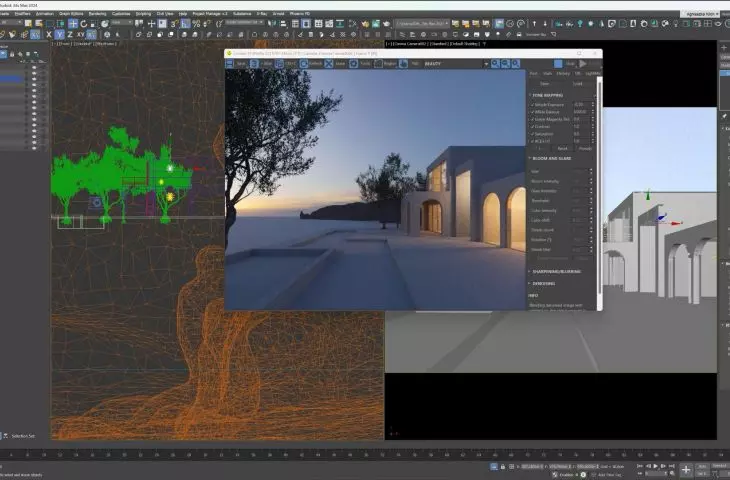
Task: Click the frame buffer side panel scrollbar
Action: (600, 186)
